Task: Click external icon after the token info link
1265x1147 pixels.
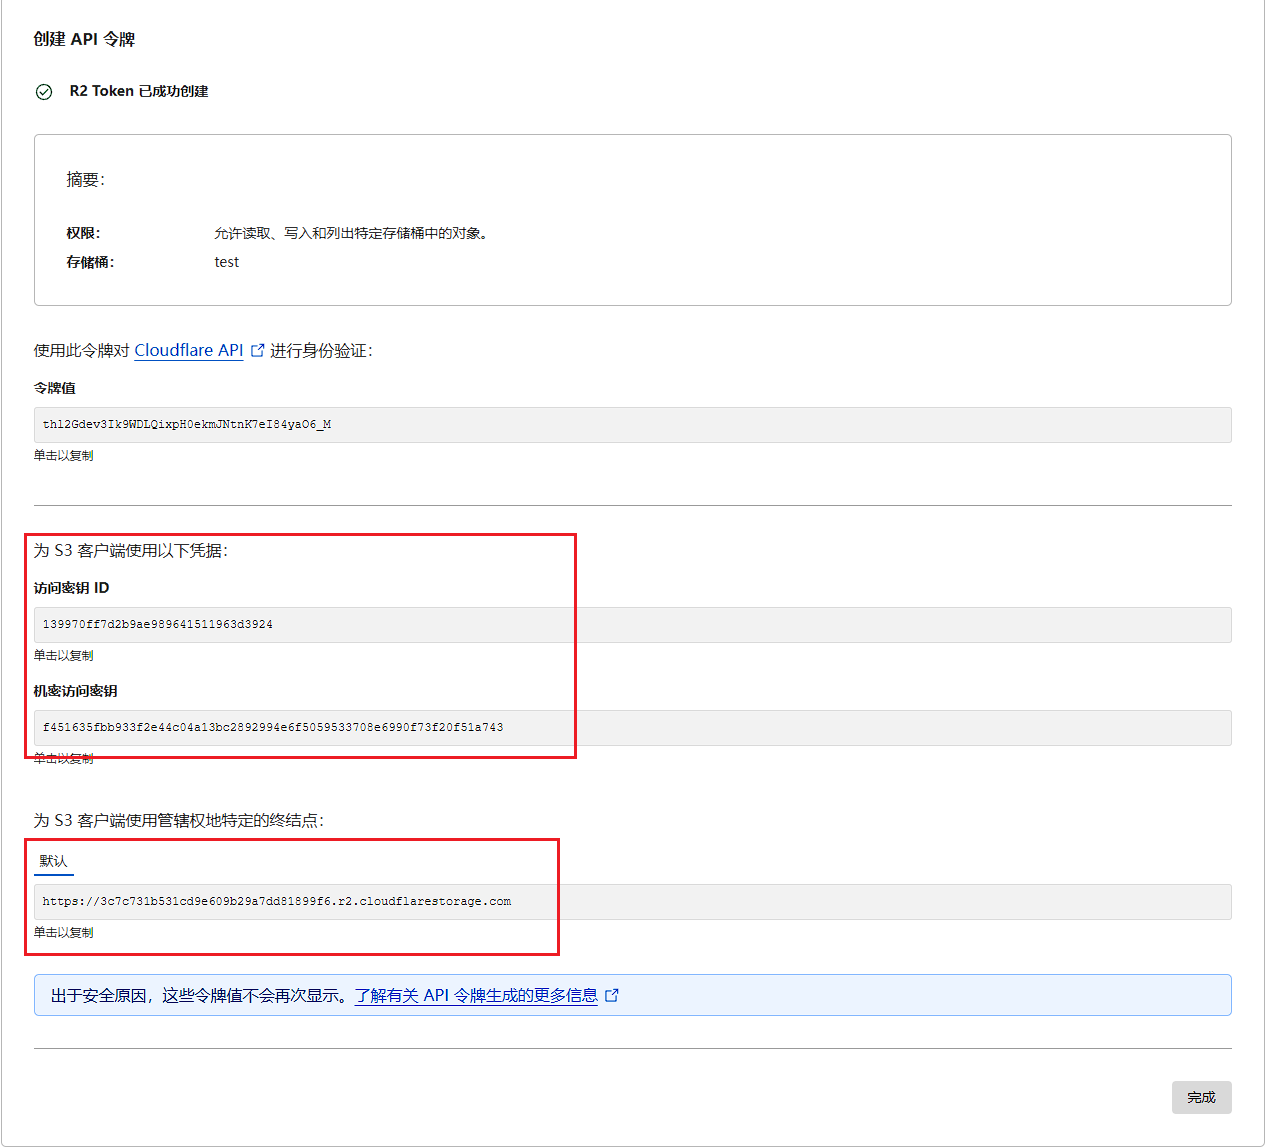Action: coord(612,995)
